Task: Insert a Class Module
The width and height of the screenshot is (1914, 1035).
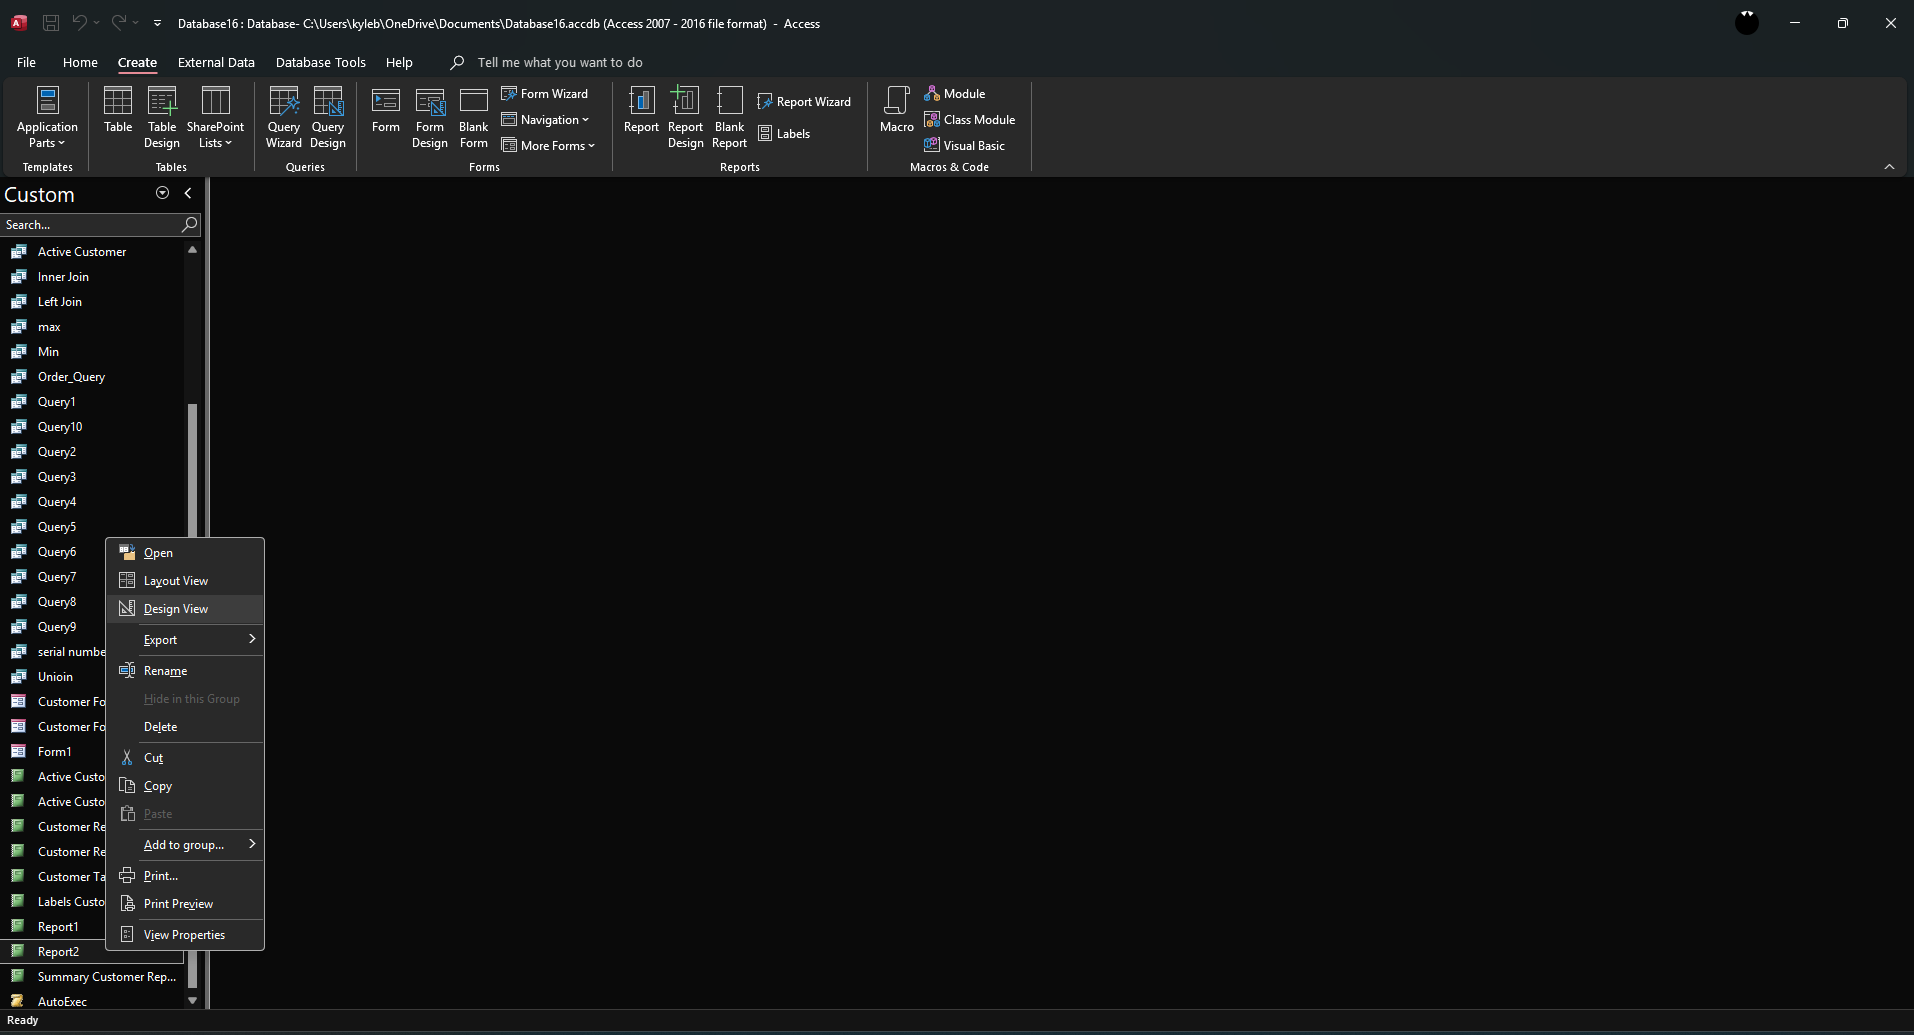Action: (x=970, y=120)
